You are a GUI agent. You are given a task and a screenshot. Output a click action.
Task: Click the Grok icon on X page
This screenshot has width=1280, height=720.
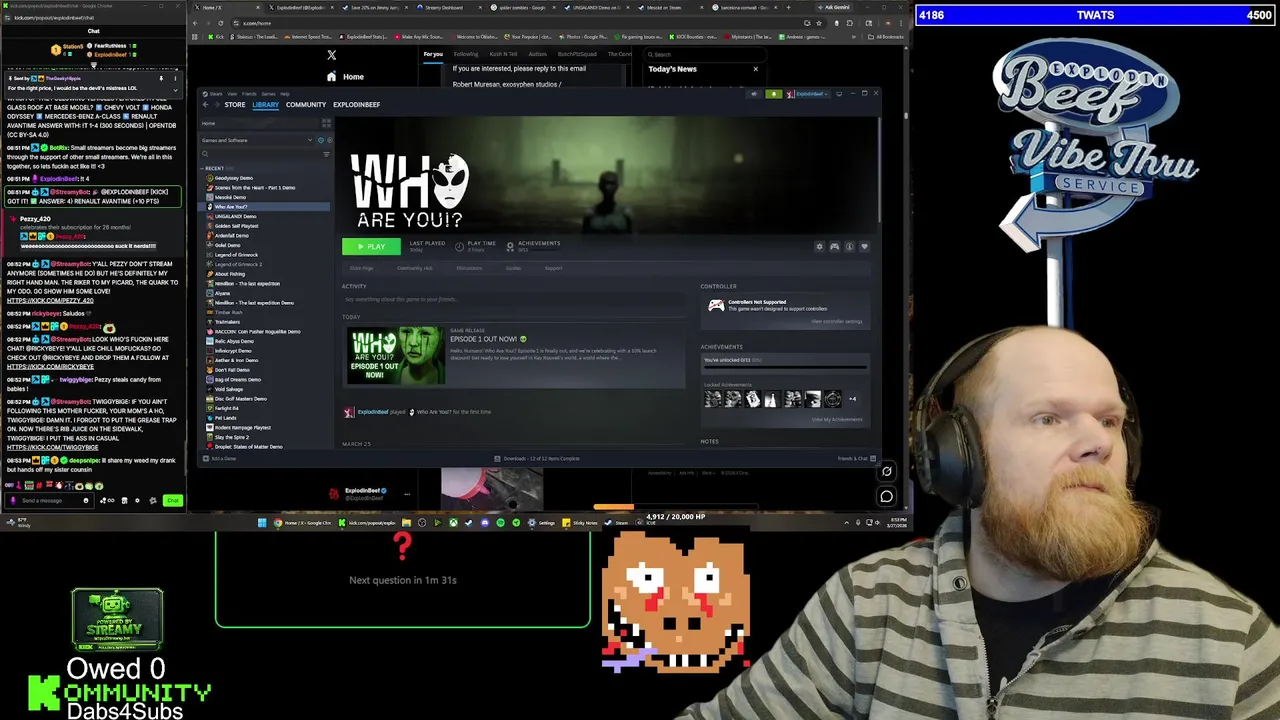tap(886, 471)
